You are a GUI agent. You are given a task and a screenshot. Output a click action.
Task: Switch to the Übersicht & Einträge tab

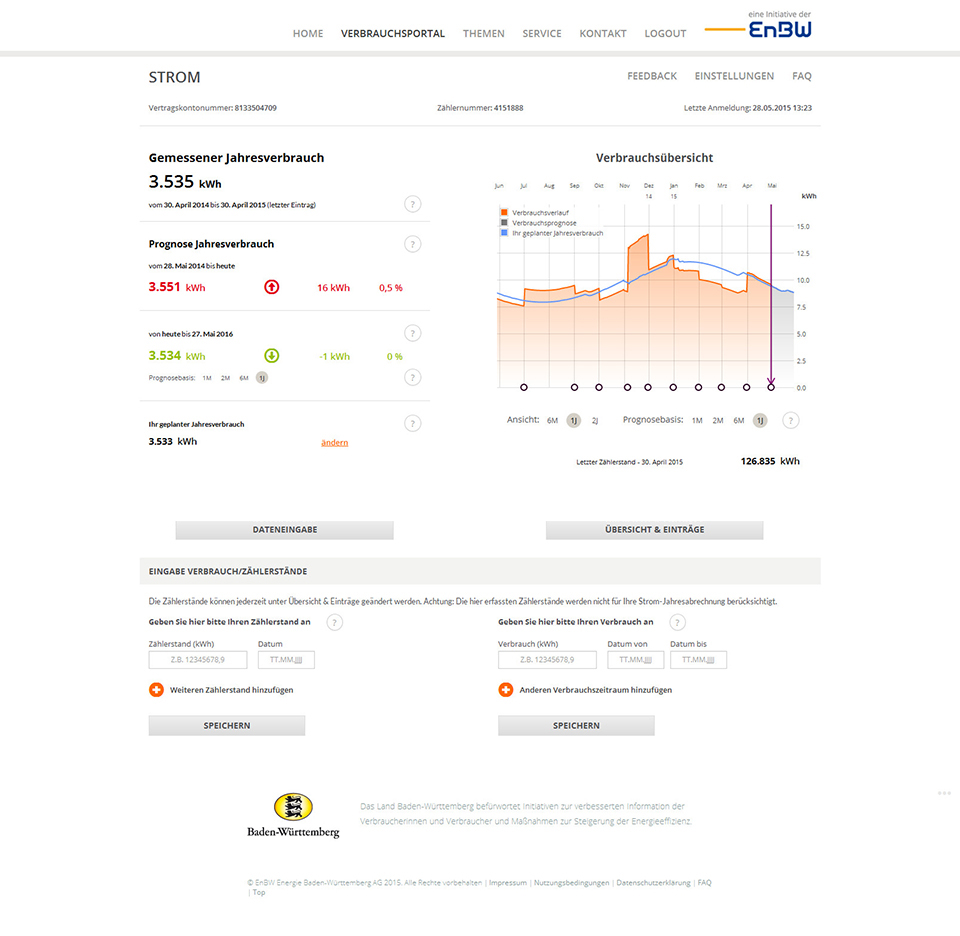coord(654,530)
